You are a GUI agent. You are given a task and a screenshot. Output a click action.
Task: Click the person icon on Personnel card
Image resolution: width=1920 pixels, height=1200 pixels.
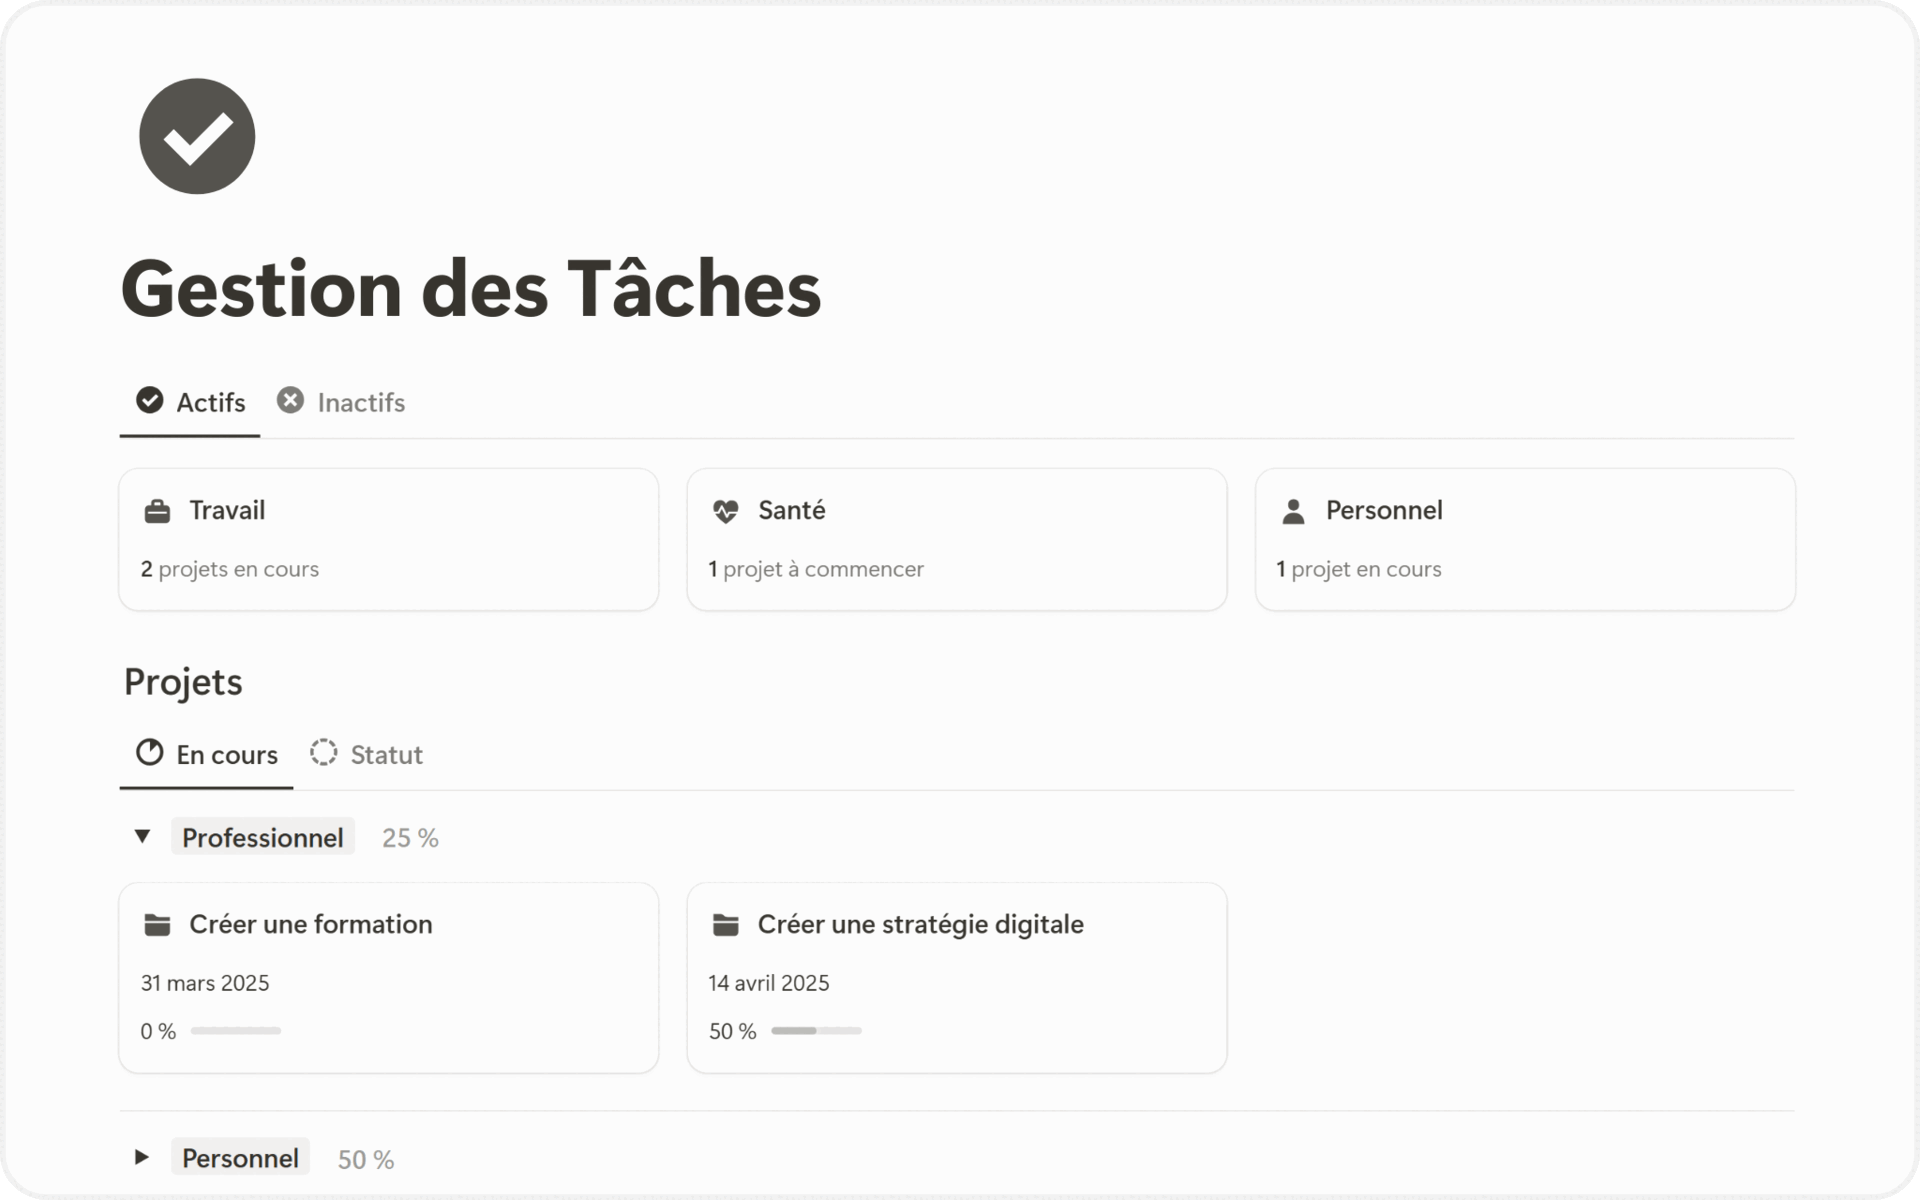coord(1293,512)
